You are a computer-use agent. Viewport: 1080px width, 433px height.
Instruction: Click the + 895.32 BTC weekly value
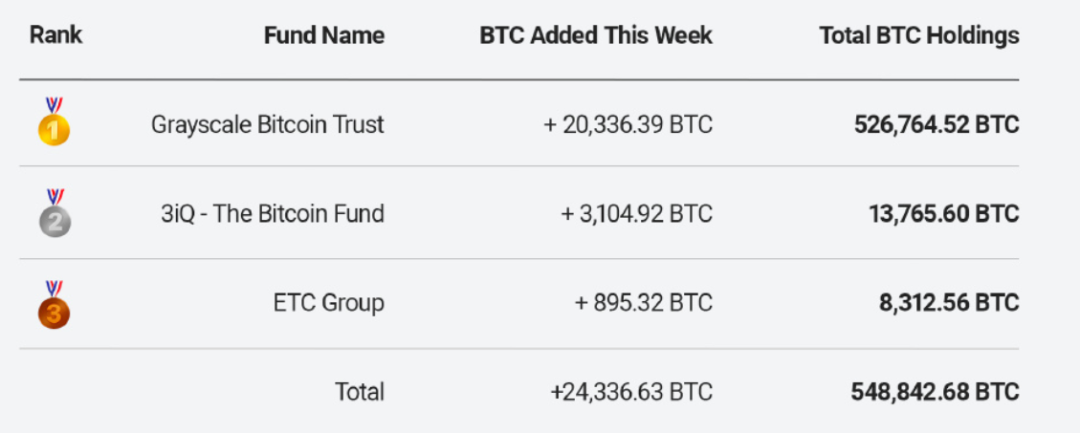click(x=644, y=303)
